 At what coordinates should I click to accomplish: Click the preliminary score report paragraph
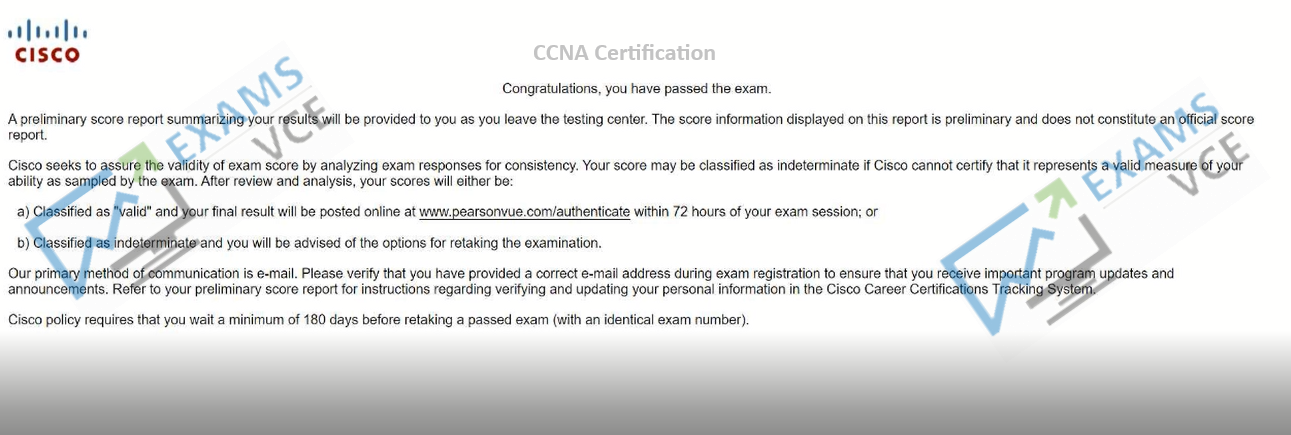[x=630, y=127]
